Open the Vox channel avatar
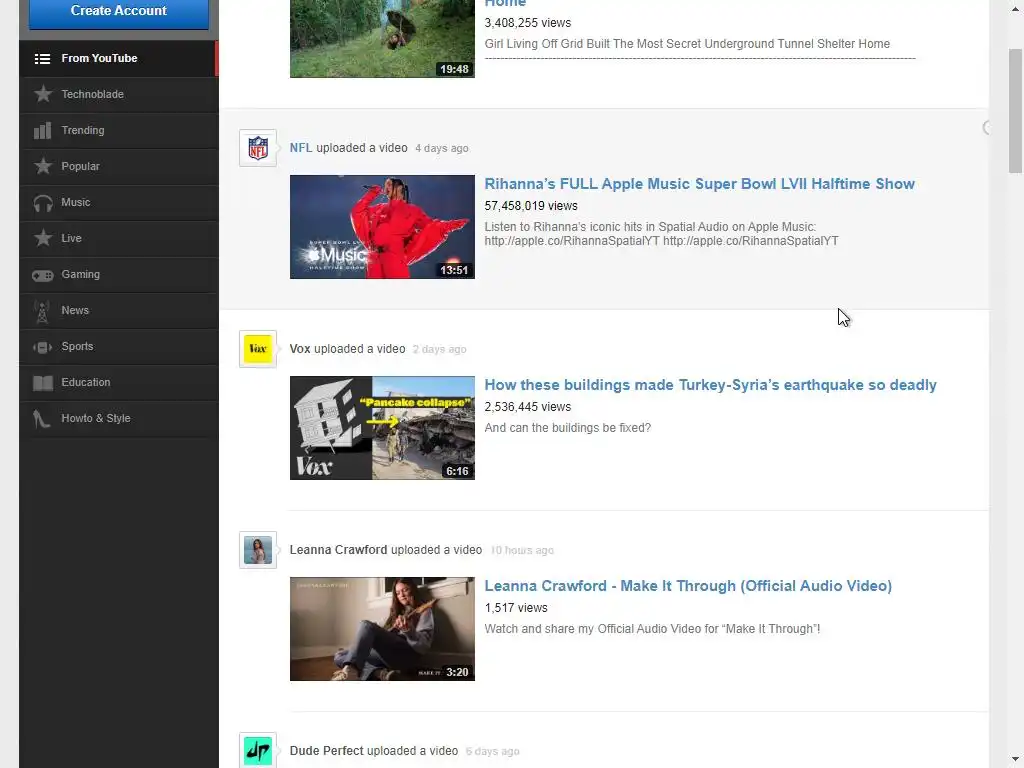The image size is (1024, 768). (x=258, y=349)
